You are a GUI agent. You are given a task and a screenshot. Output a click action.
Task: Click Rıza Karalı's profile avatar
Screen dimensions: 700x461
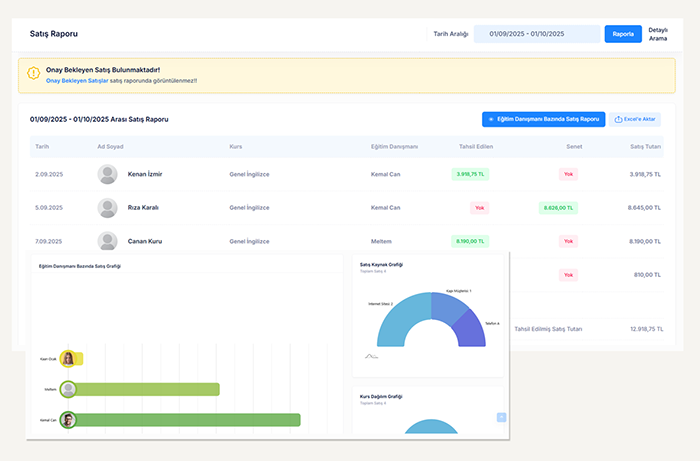(108, 208)
